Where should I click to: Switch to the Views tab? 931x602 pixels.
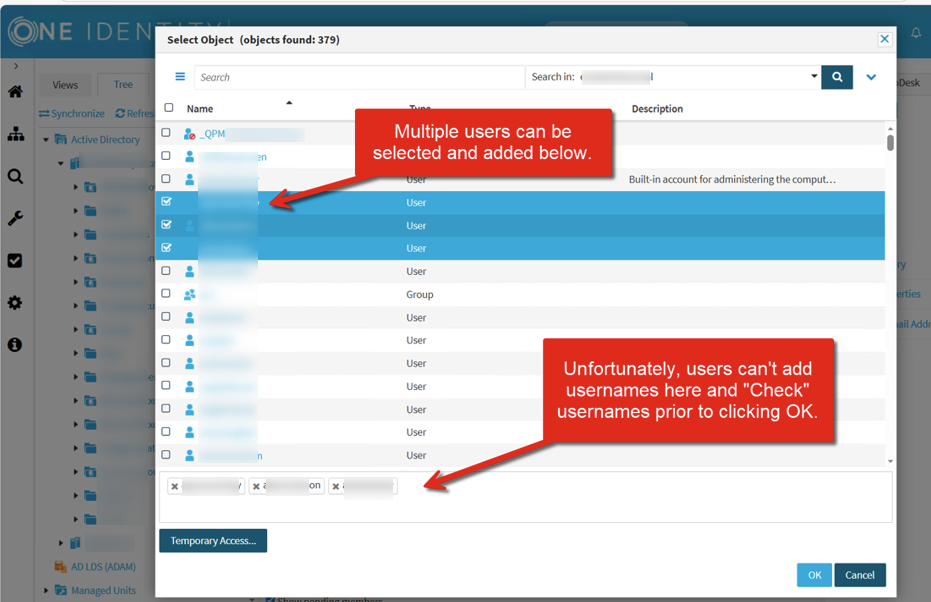pos(65,85)
